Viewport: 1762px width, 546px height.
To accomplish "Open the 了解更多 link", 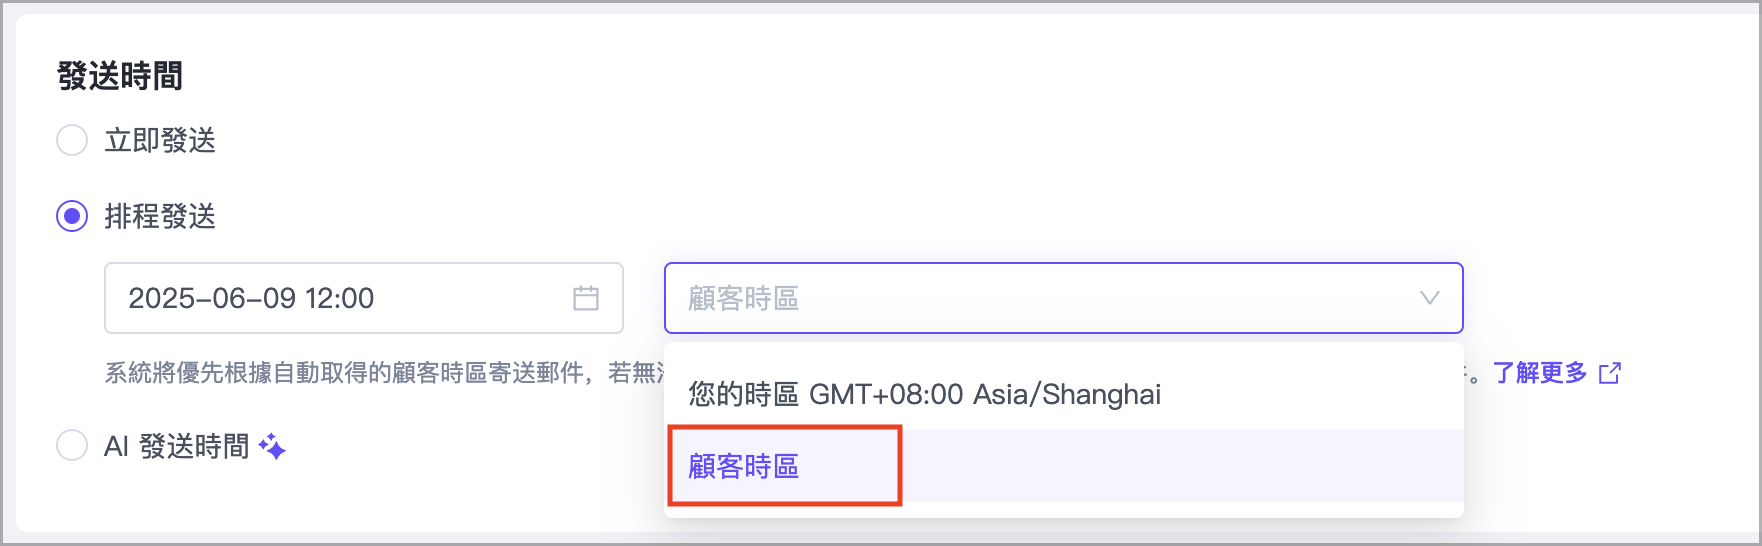I will point(1539,373).
